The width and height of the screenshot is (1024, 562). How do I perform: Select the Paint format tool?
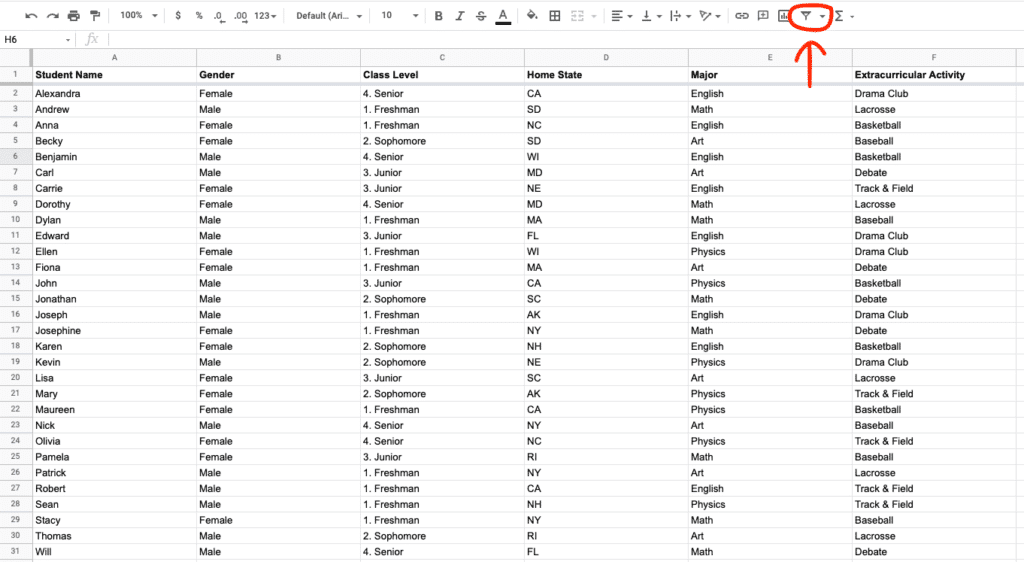(95, 16)
